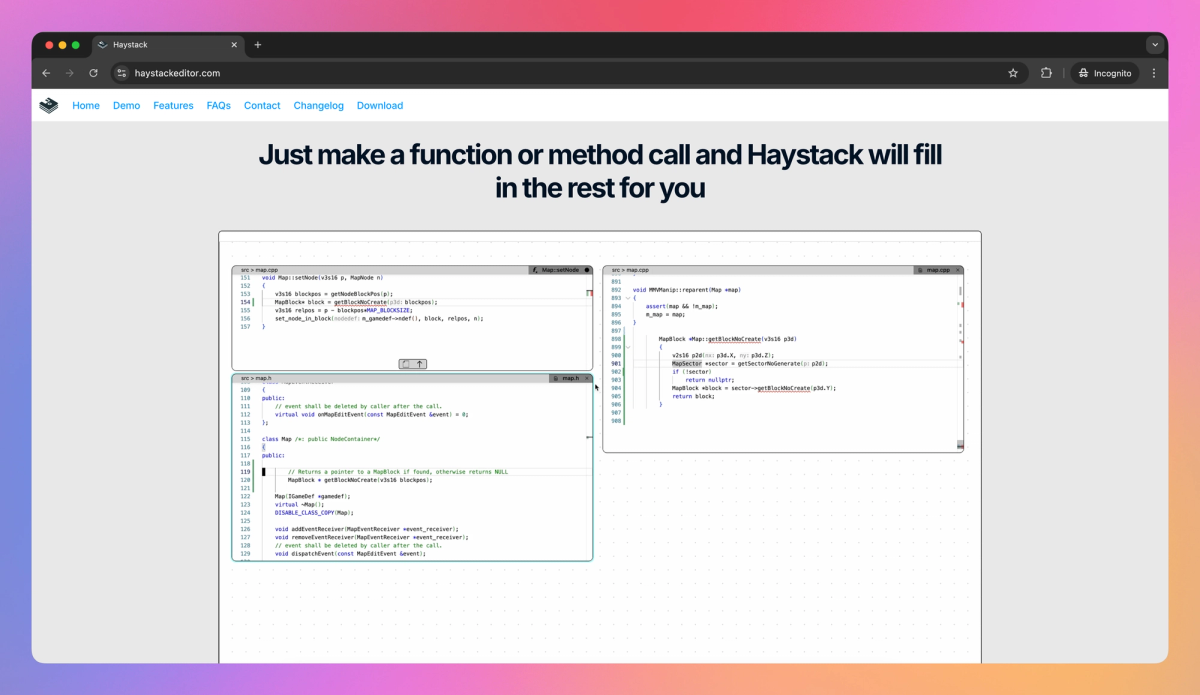Close the Haystack browser tab
Image resolution: width=1200 pixels, height=695 pixels.
point(234,45)
